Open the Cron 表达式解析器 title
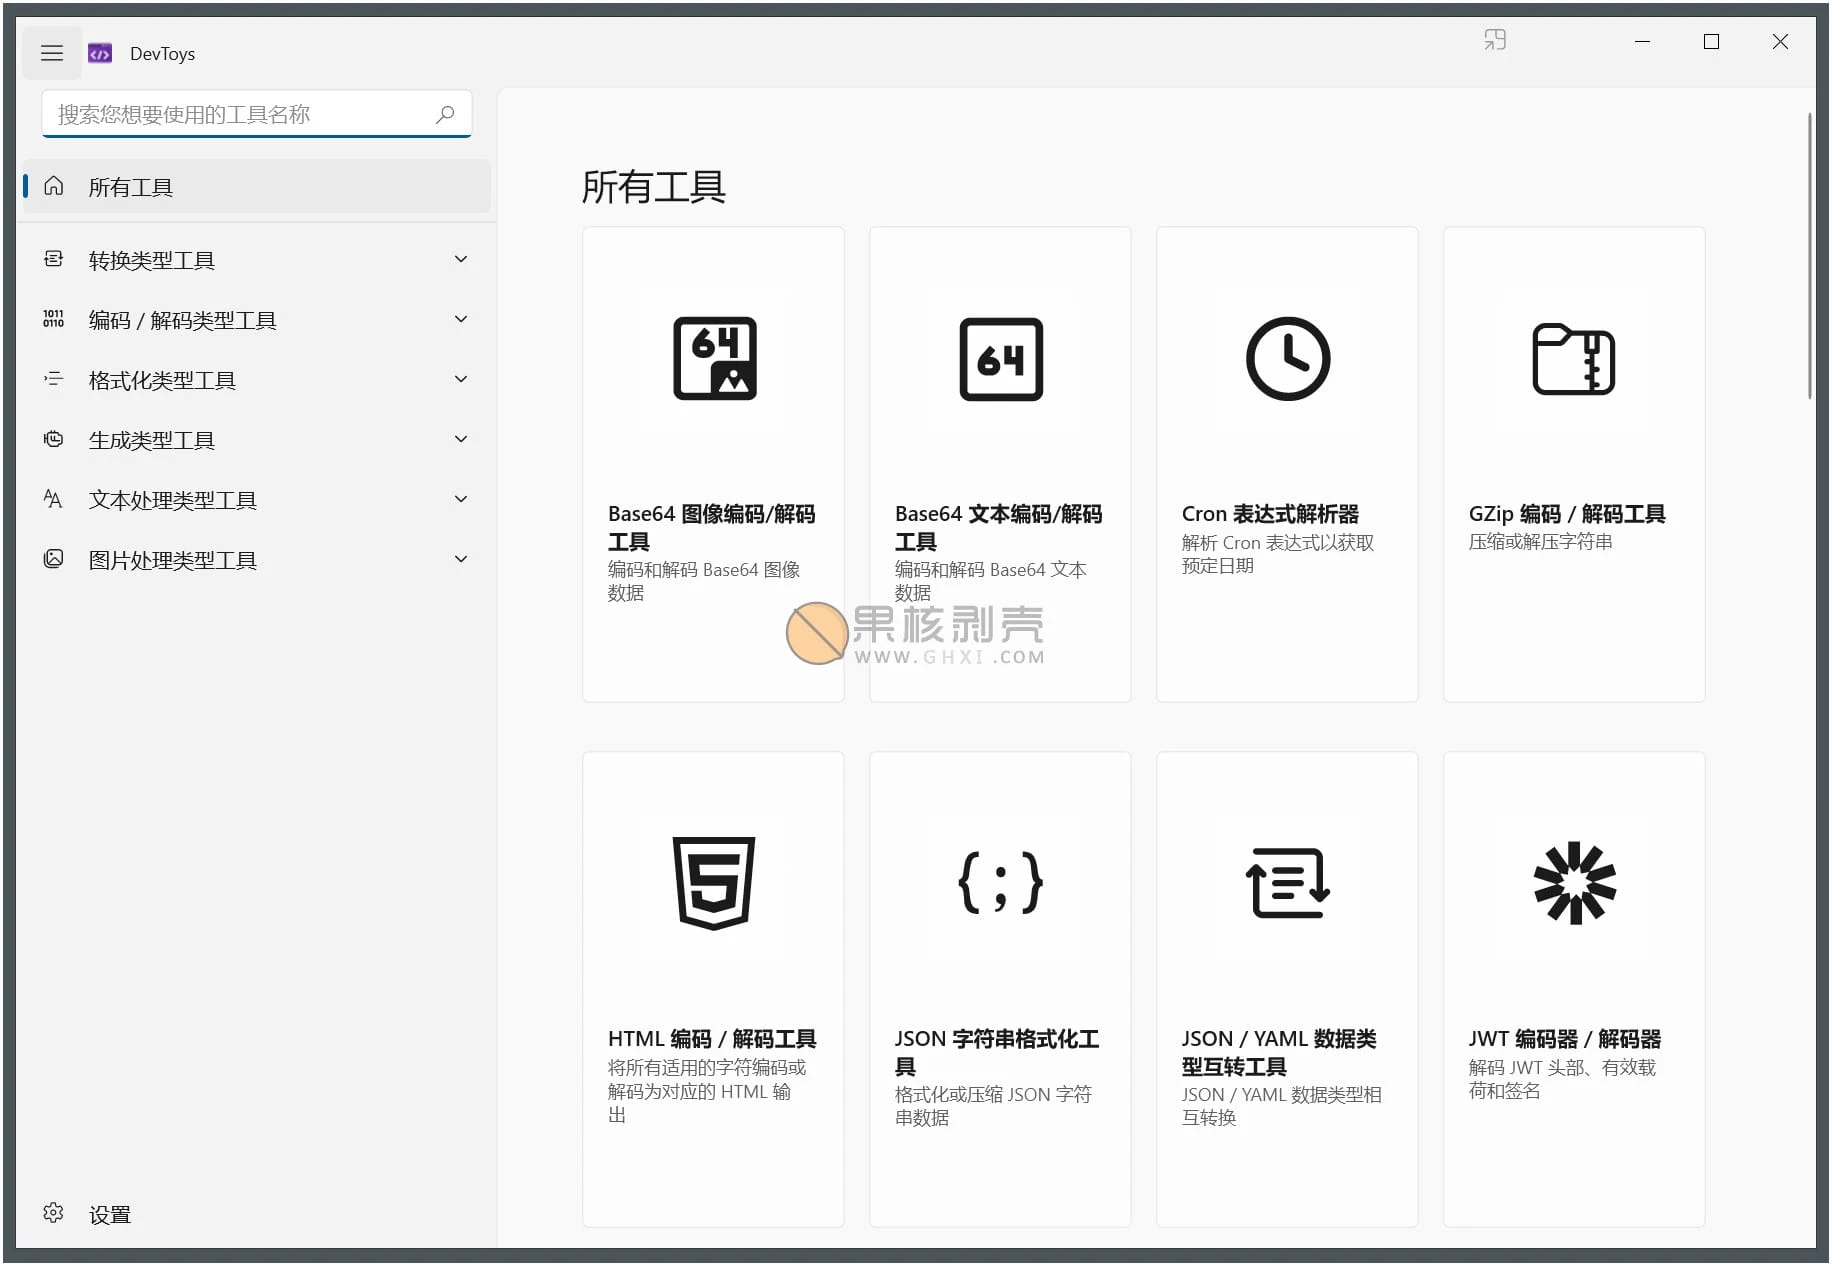1832x1266 pixels. (1270, 514)
